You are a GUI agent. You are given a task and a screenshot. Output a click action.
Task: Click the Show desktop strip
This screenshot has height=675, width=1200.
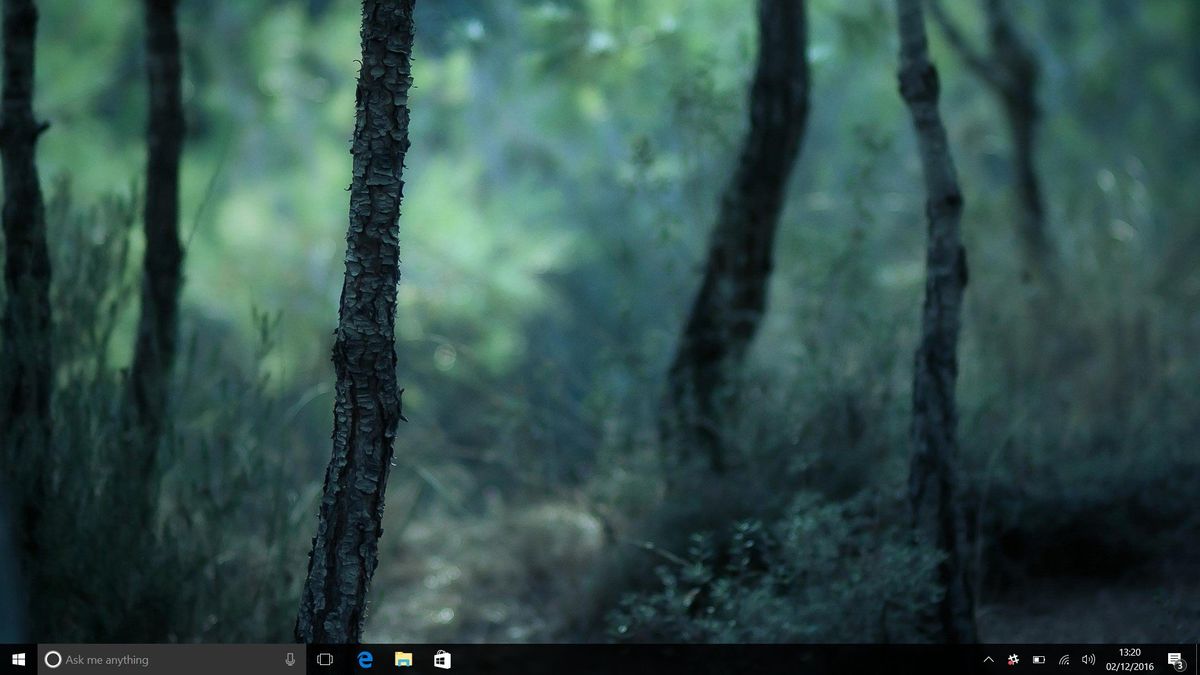[1198, 659]
